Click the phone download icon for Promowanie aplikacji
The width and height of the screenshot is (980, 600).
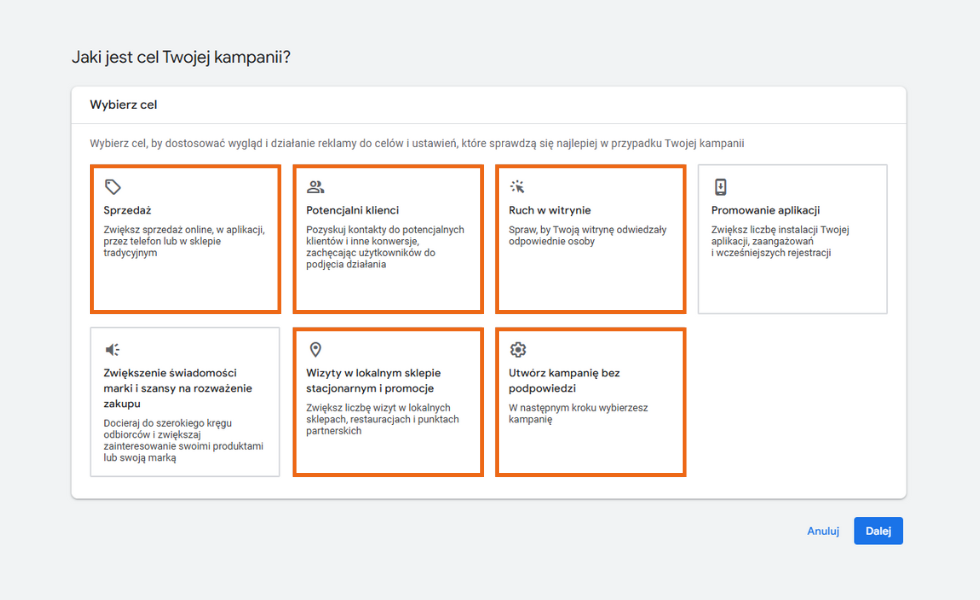tap(720, 187)
